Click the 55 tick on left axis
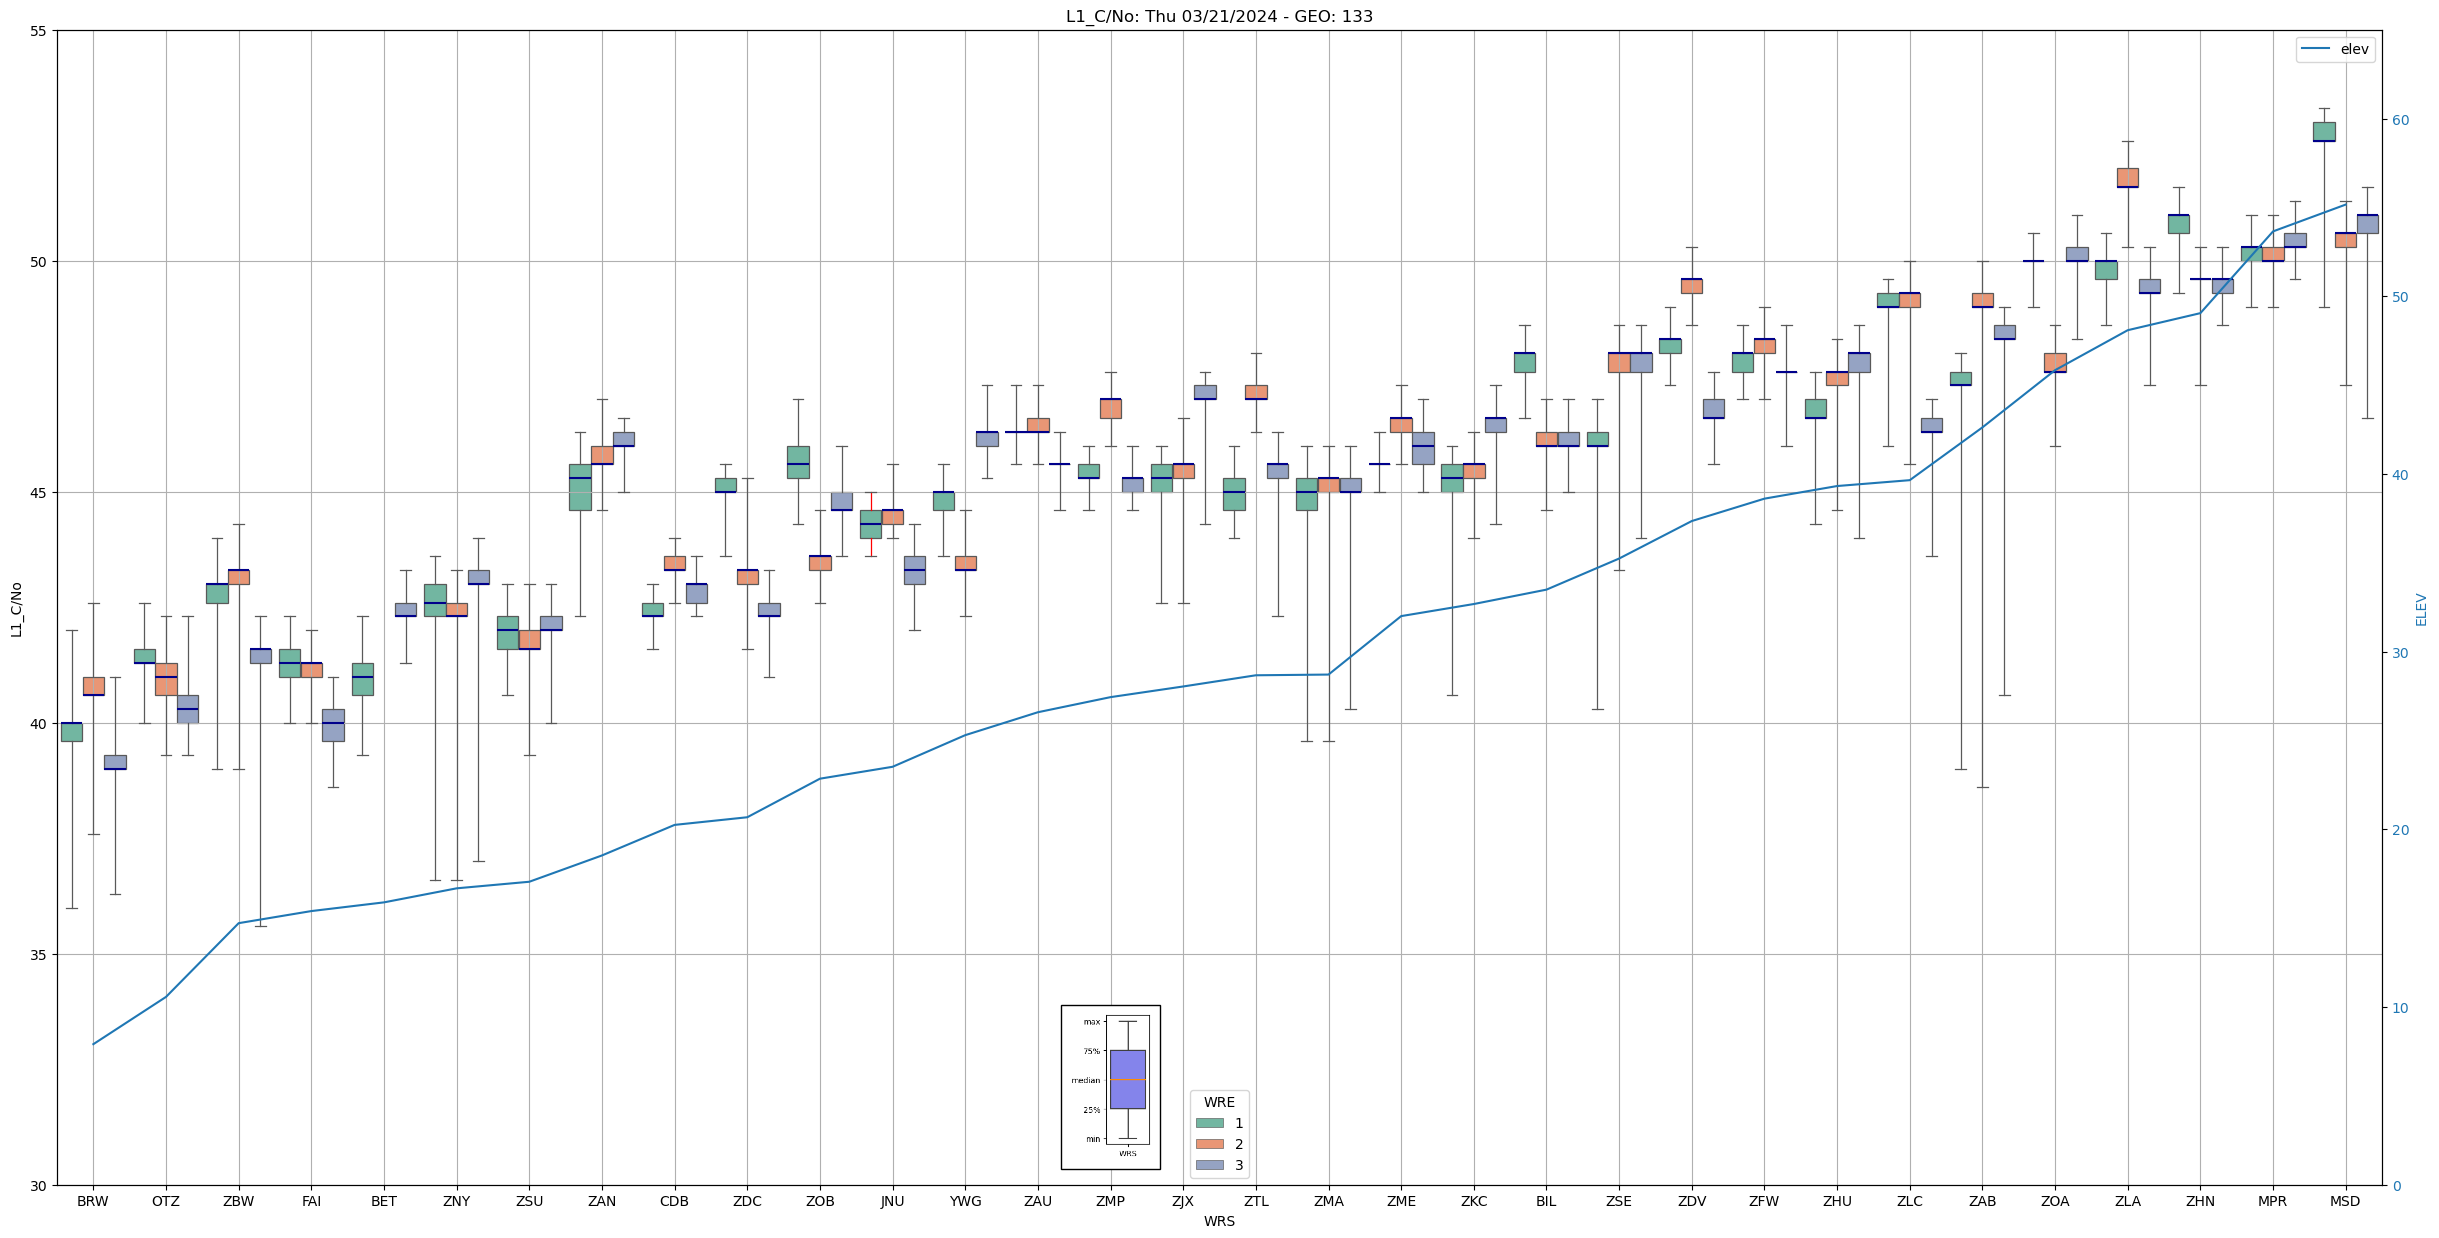The width and height of the screenshot is (2439, 1238). (38, 31)
